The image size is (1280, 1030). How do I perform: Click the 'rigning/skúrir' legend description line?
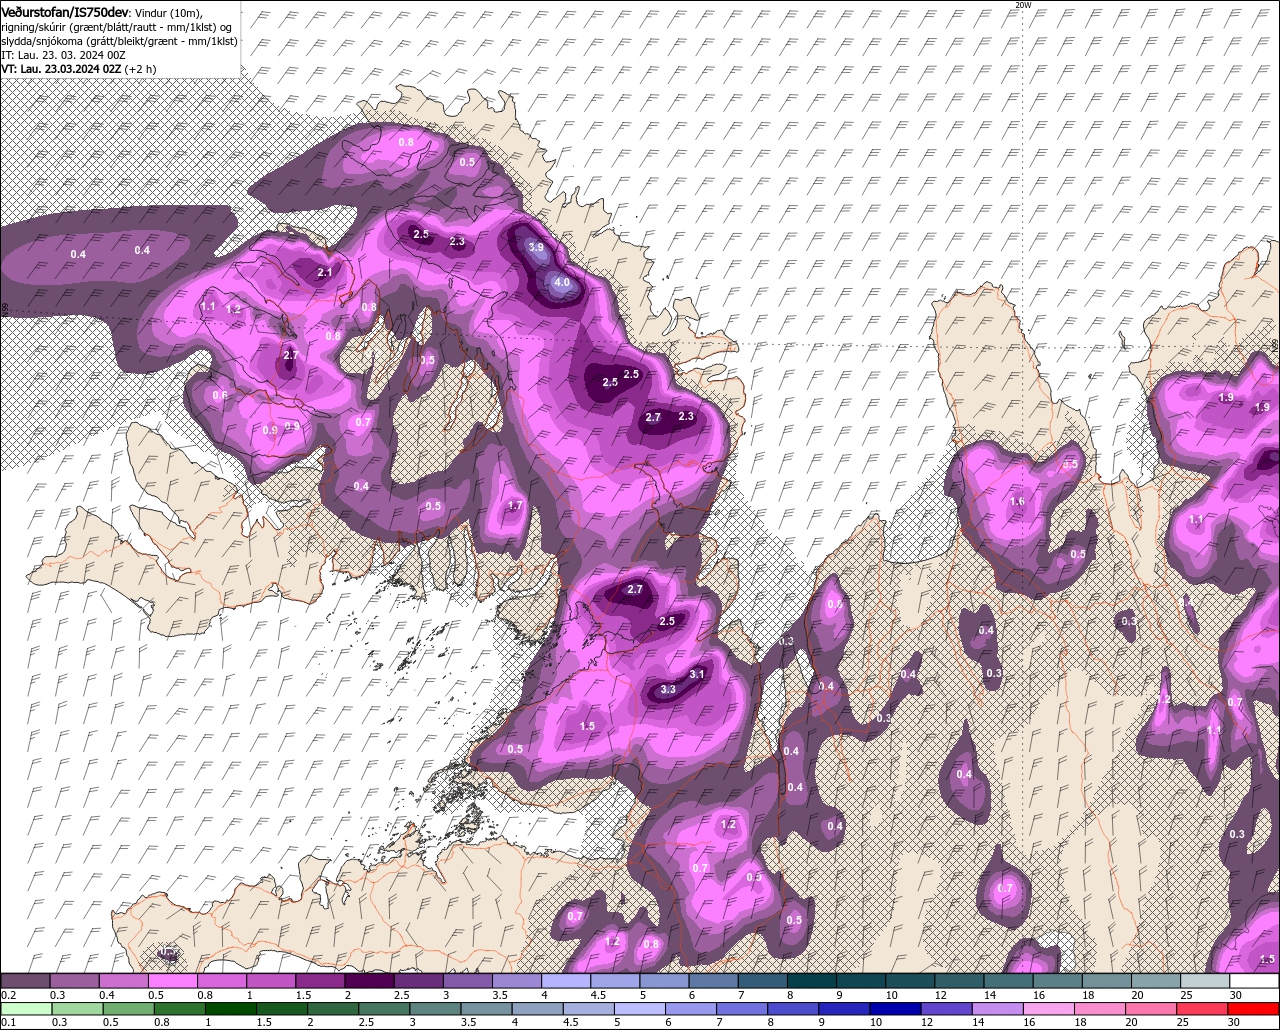click(117, 27)
